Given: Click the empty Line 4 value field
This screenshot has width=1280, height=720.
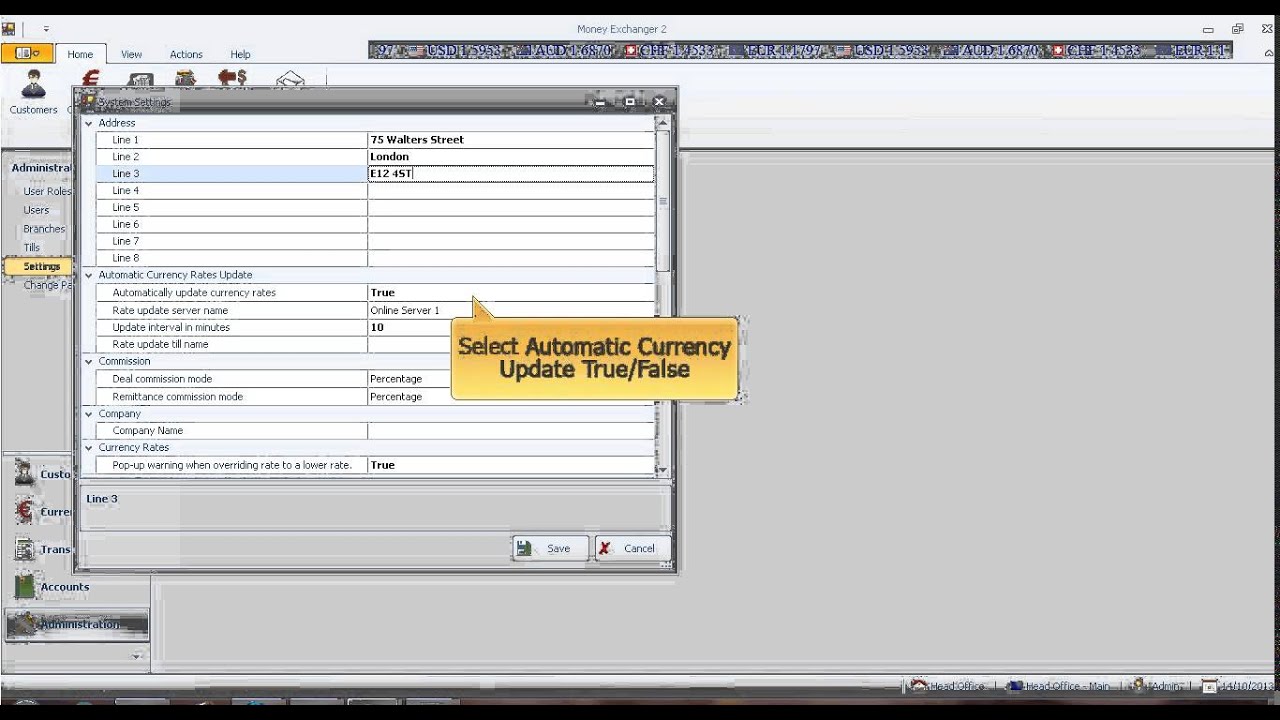Looking at the screenshot, I should (x=511, y=191).
